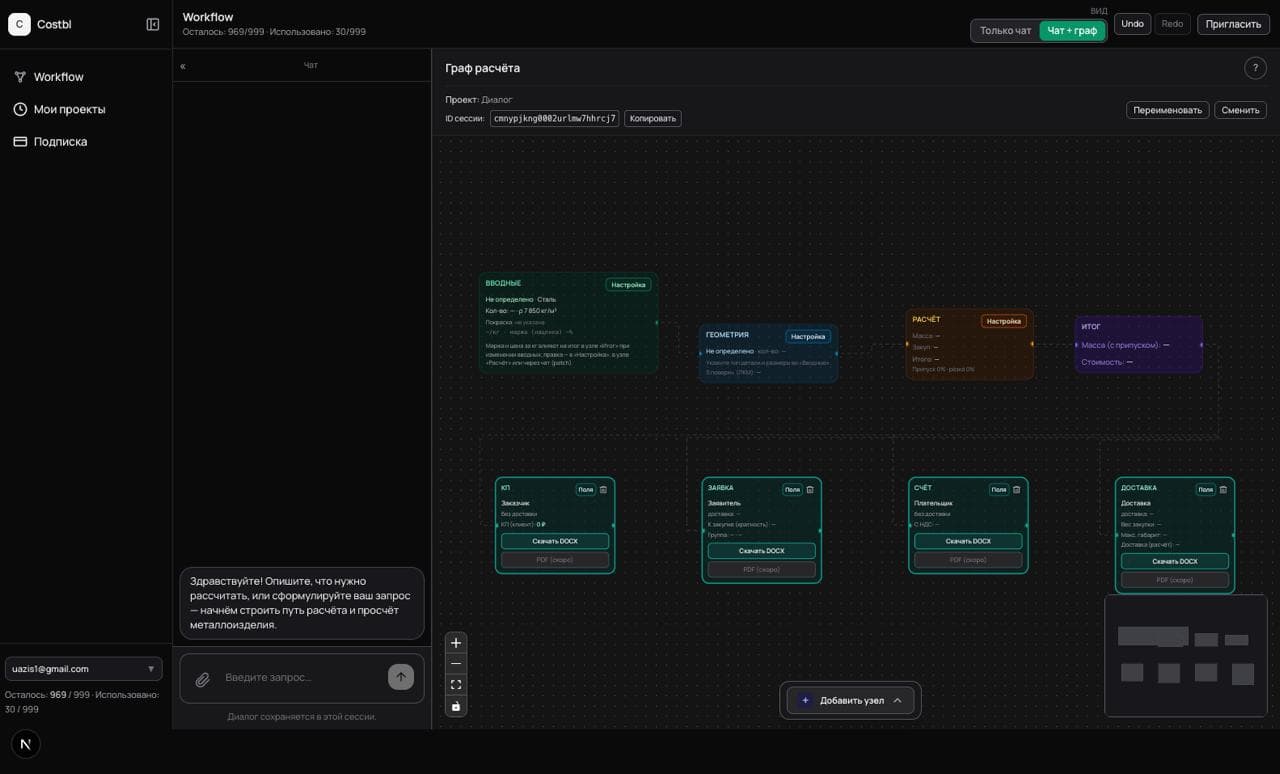Download DOCX from the КП node
1280x774 pixels.
point(555,541)
